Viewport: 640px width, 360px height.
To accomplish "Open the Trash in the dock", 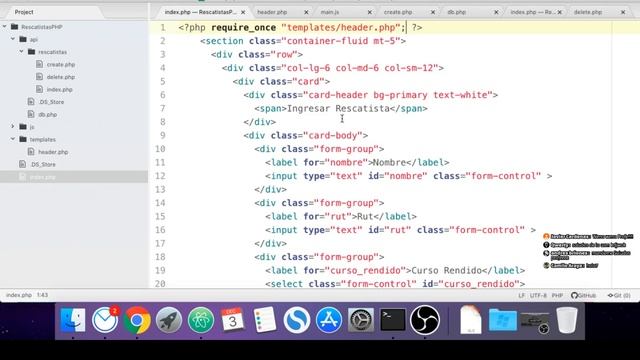I will pyautogui.click(x=567, y=320).
